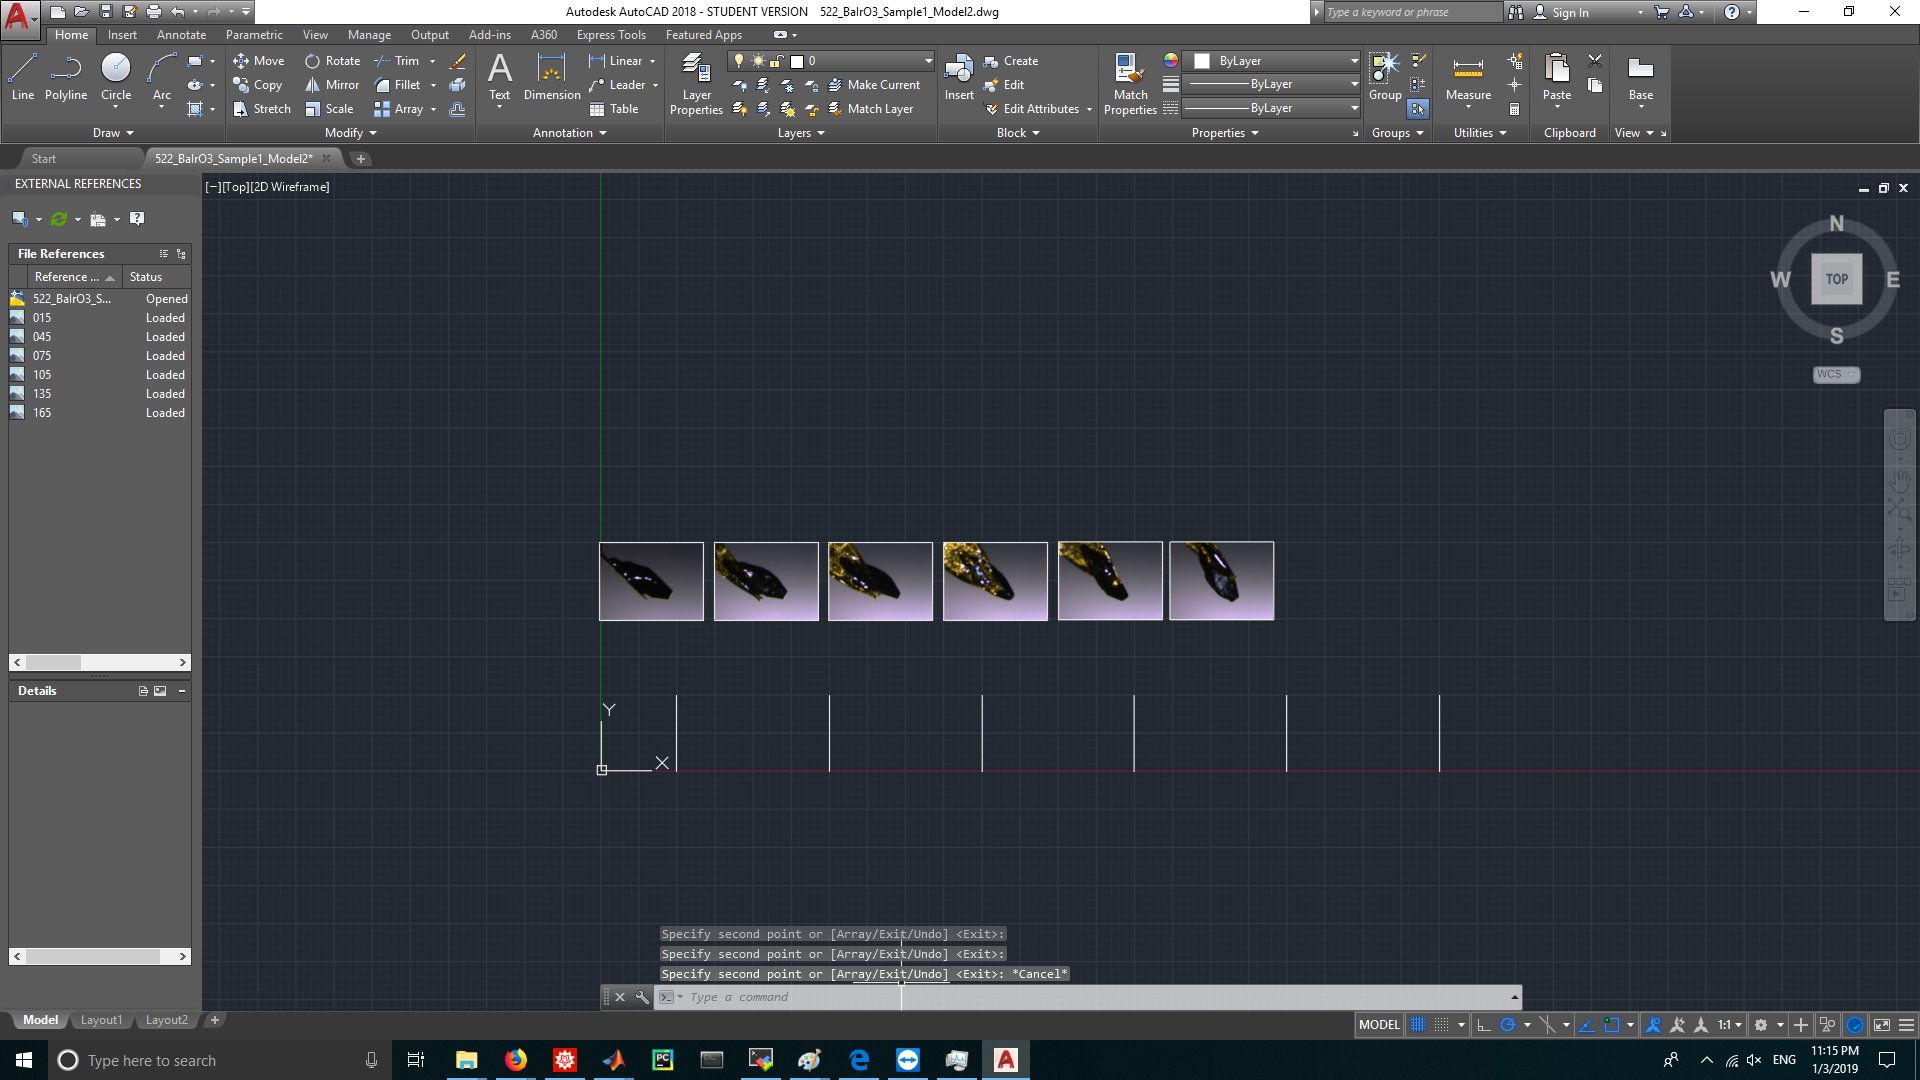Open the layer selection dropdown

point(831,61)
